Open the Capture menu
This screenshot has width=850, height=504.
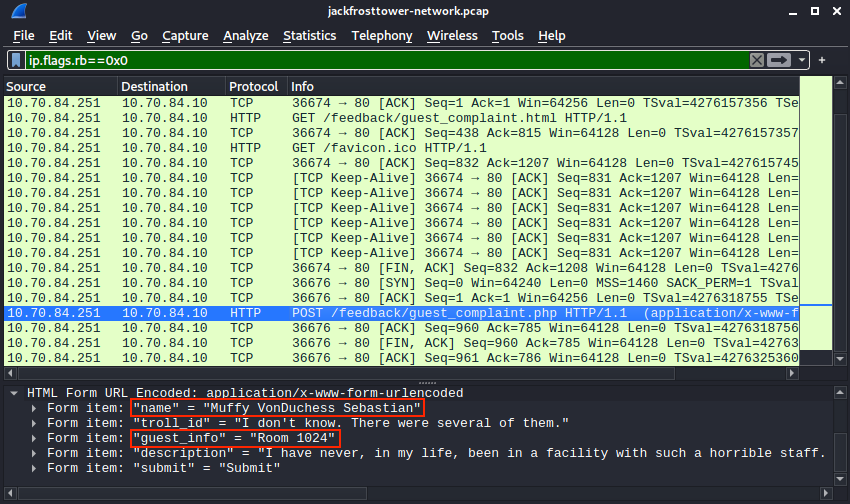click(x=185, y=36)
